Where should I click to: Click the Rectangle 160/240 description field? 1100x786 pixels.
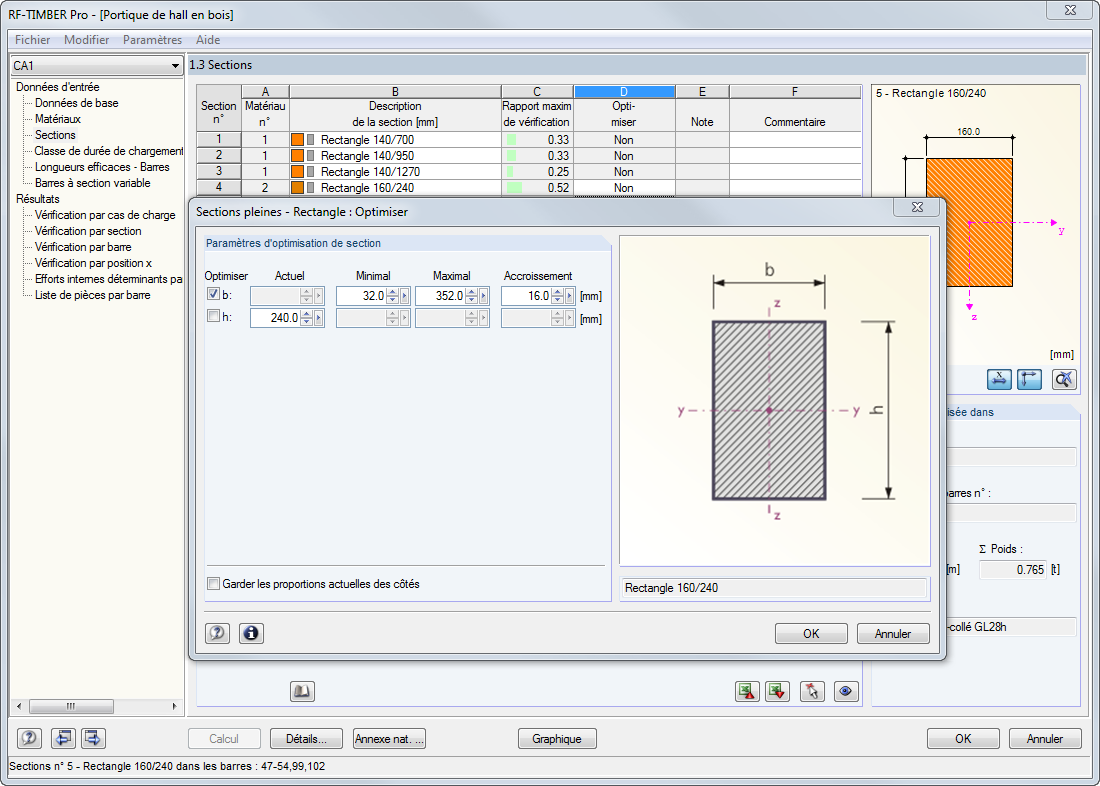click(x=774, y=588)
